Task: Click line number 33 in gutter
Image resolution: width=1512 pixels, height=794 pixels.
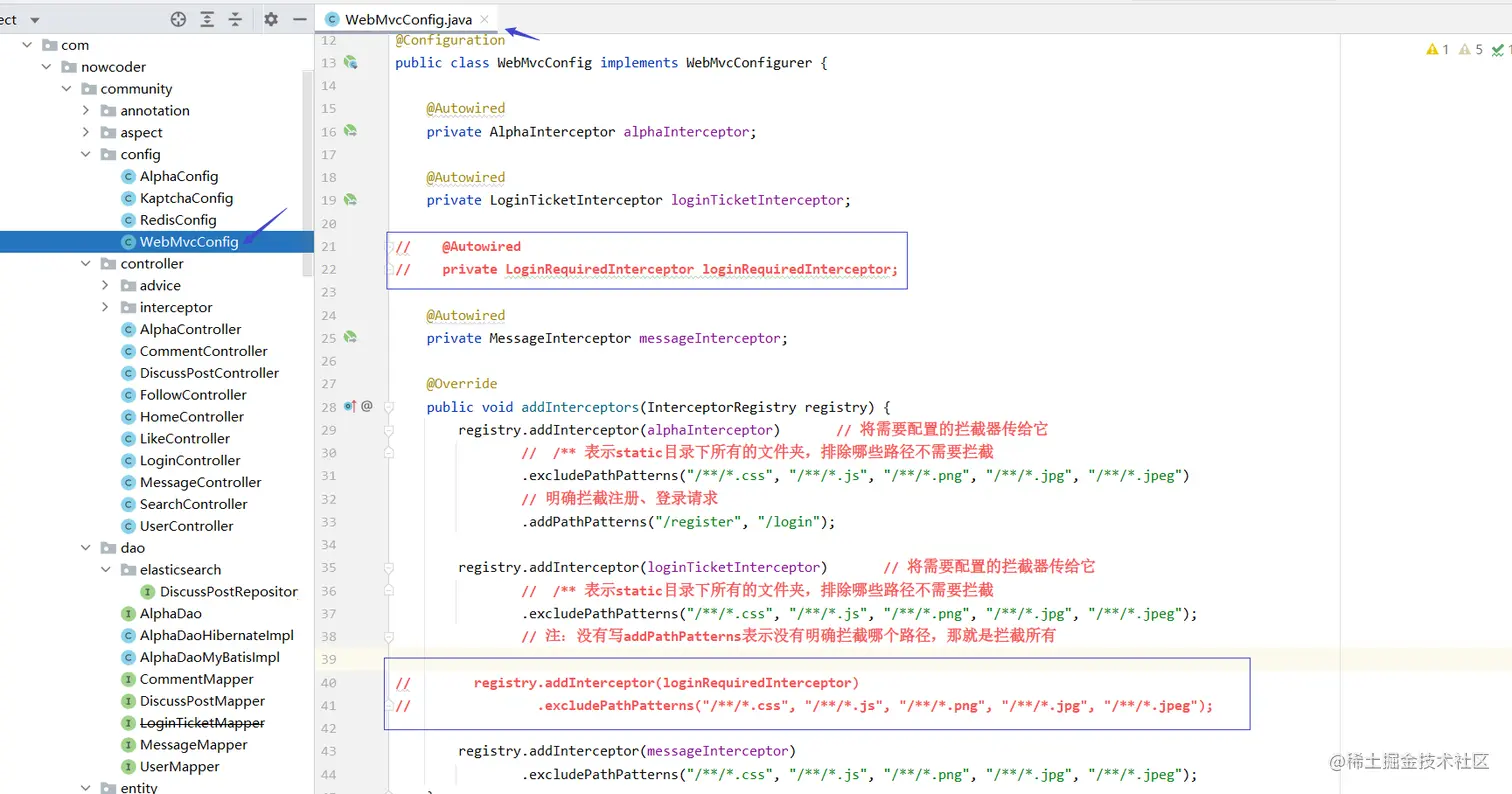Action: [x=328, y=522]
